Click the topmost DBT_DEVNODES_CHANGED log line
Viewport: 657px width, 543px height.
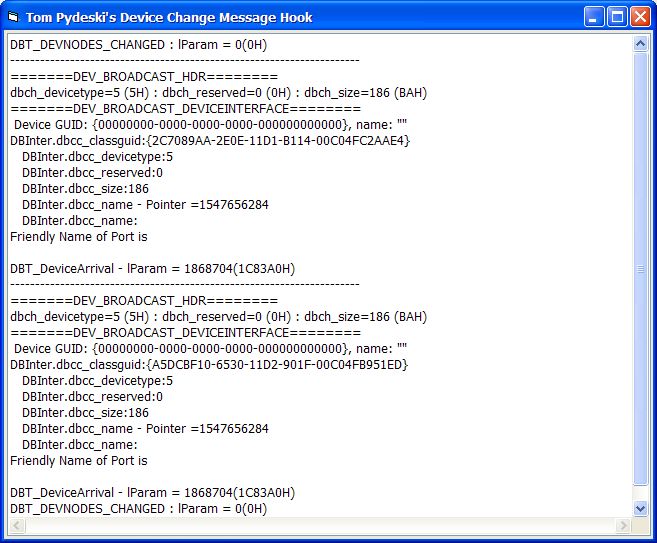(x=138, y=45)
